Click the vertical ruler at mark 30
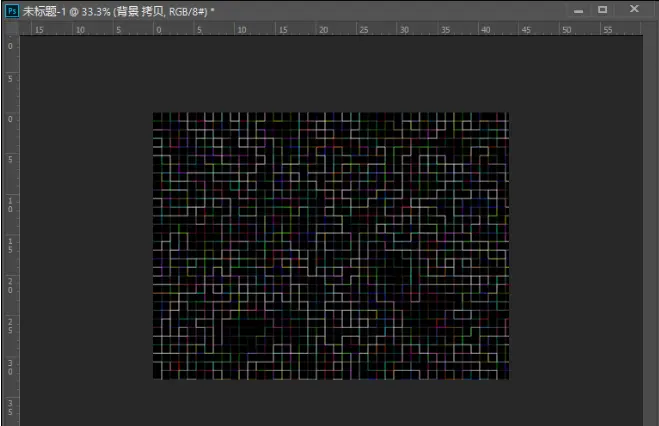Image resolution: width=659 pixels, height=426 pixels. [x=10, y=367]
